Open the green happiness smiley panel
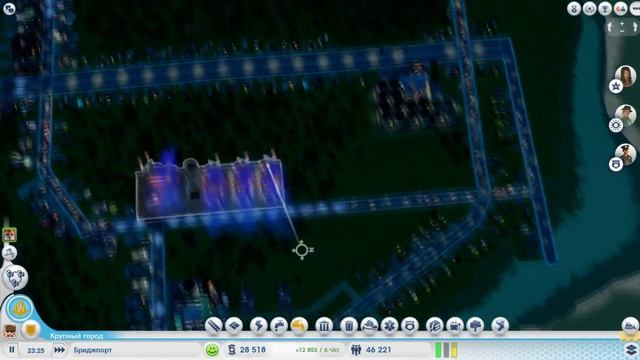 pos(212,350)
